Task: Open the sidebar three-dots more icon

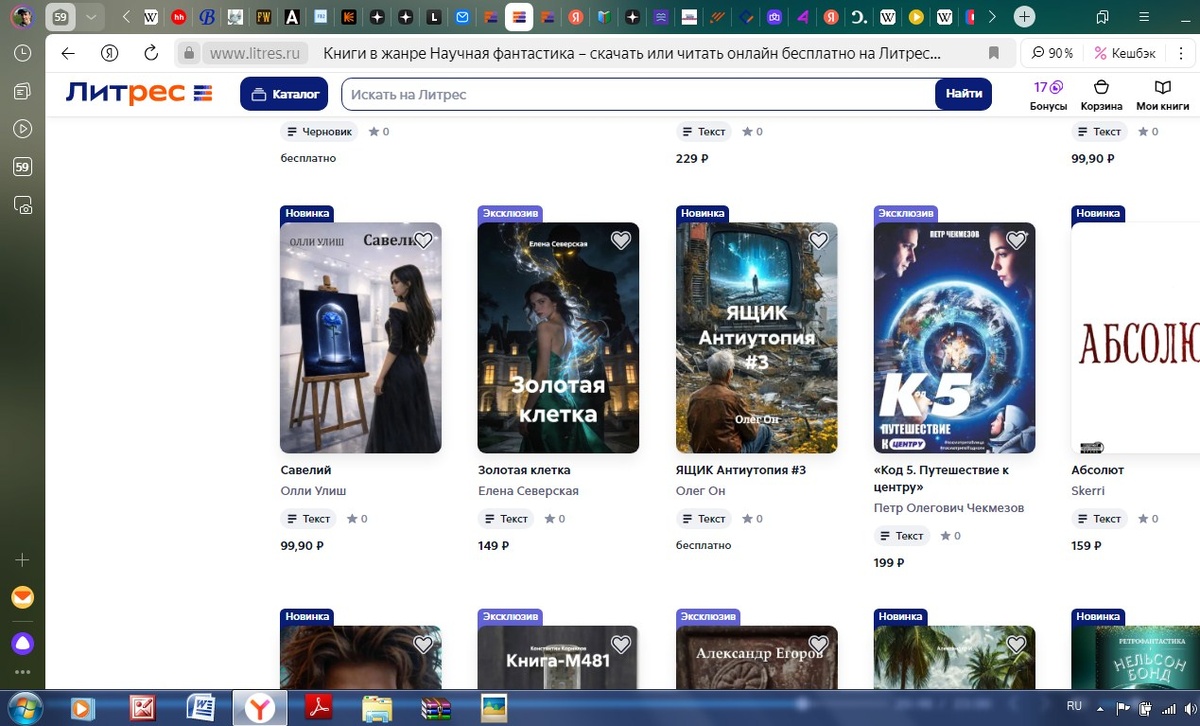Action: [x=22, y=672]
